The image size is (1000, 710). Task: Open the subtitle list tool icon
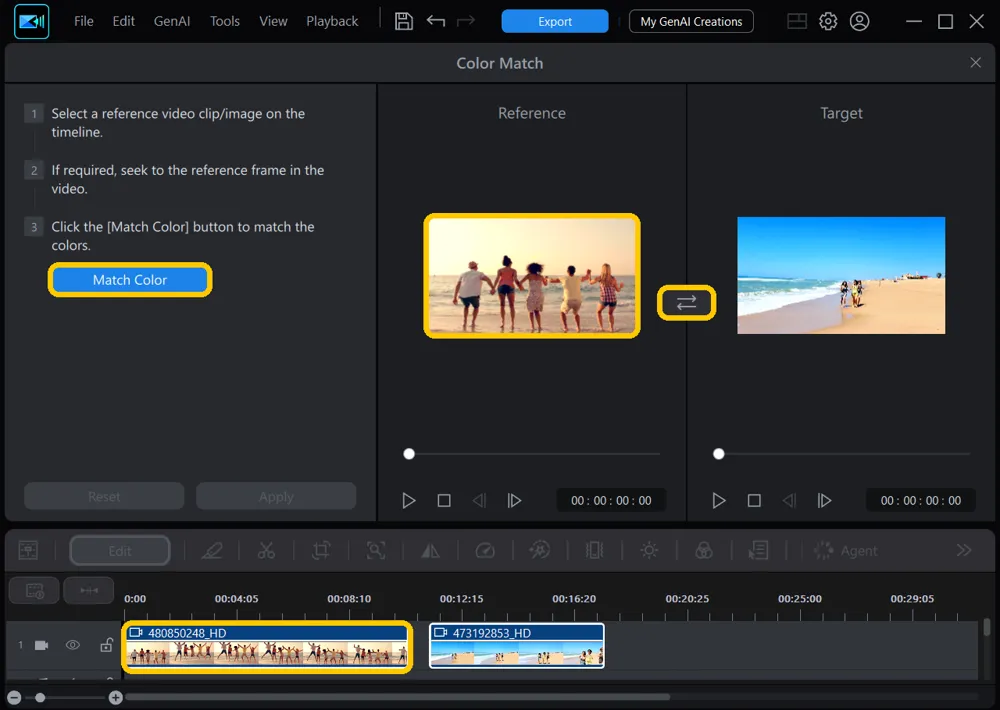[x=758, y=551]
